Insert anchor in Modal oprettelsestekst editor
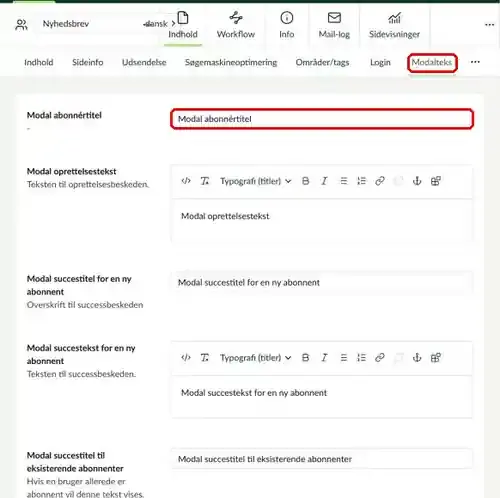 coord(417,181)
